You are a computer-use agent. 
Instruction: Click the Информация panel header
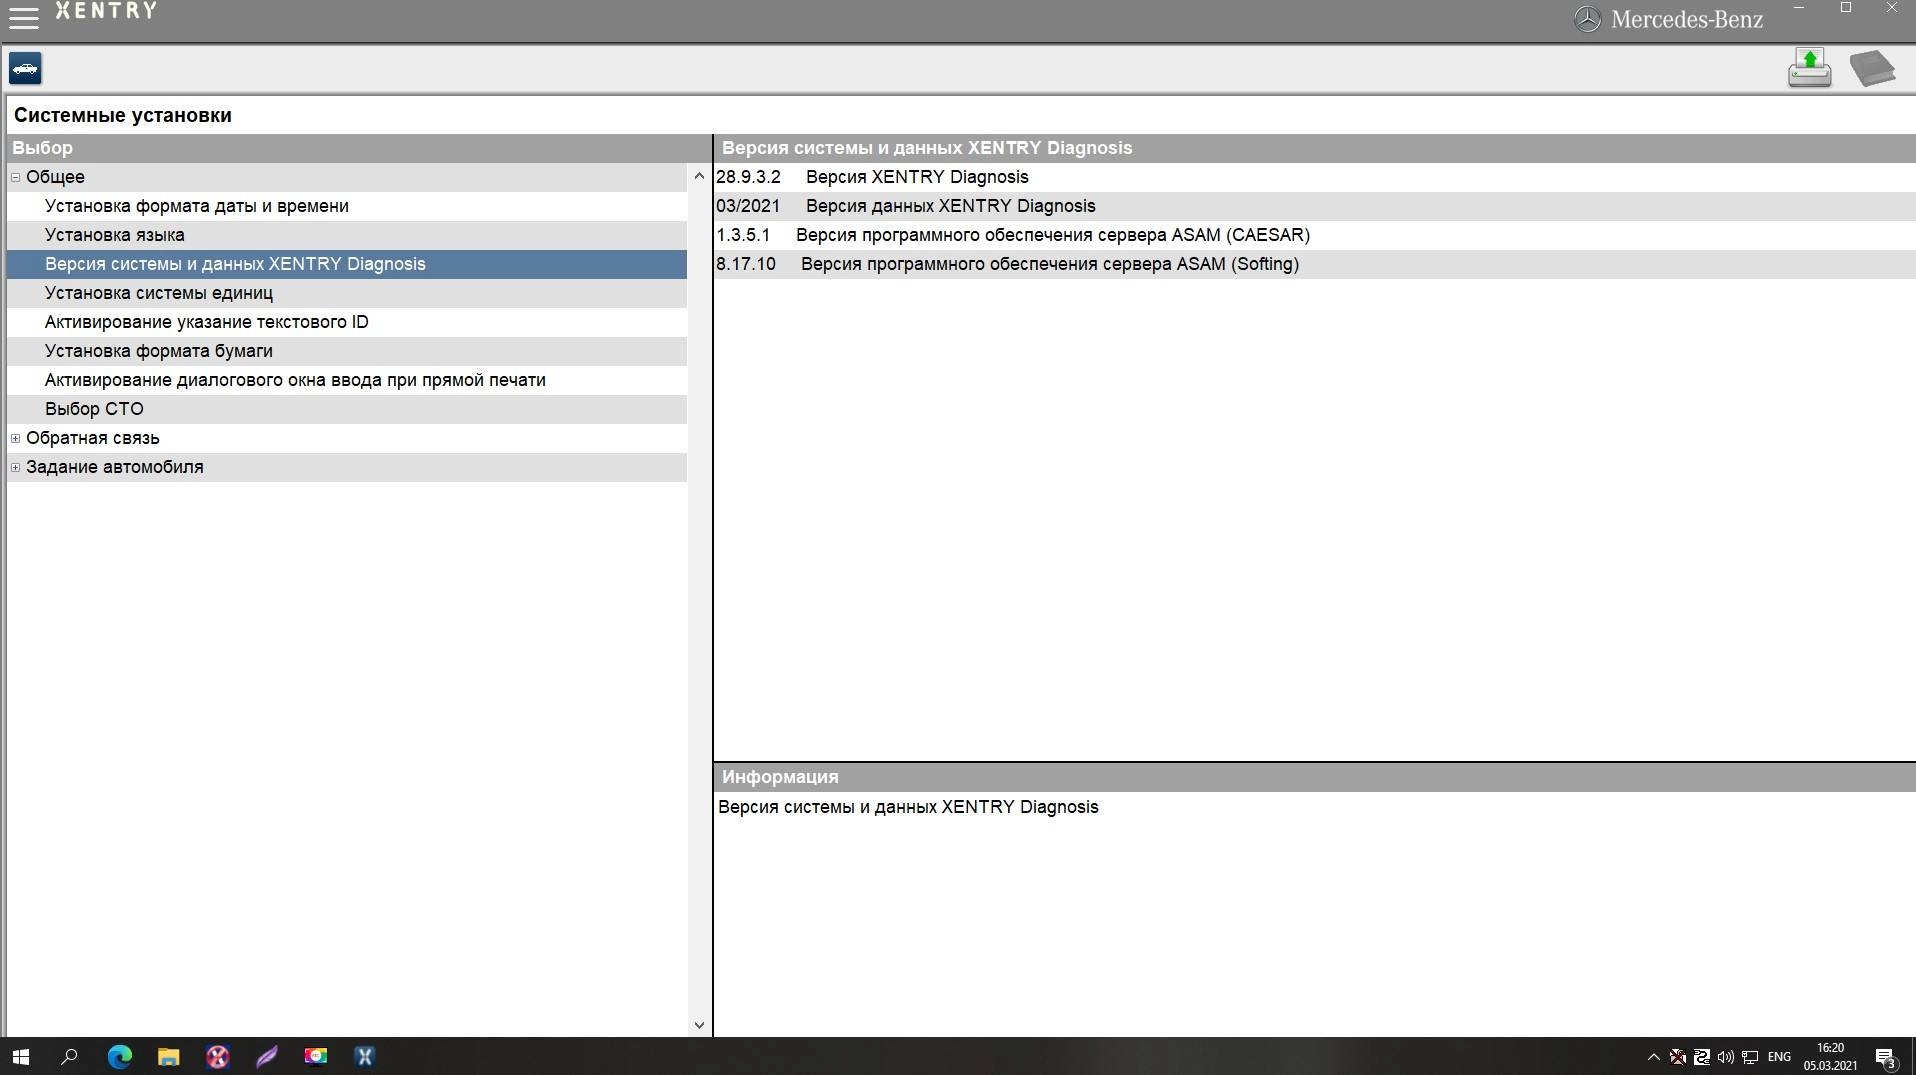coord(1314,777)
